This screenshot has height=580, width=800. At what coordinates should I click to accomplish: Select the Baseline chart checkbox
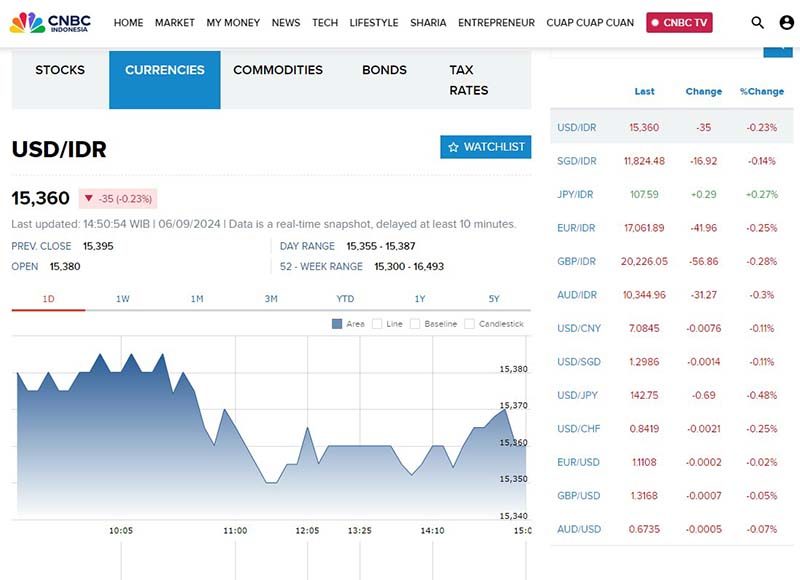[x=417, y=324]
